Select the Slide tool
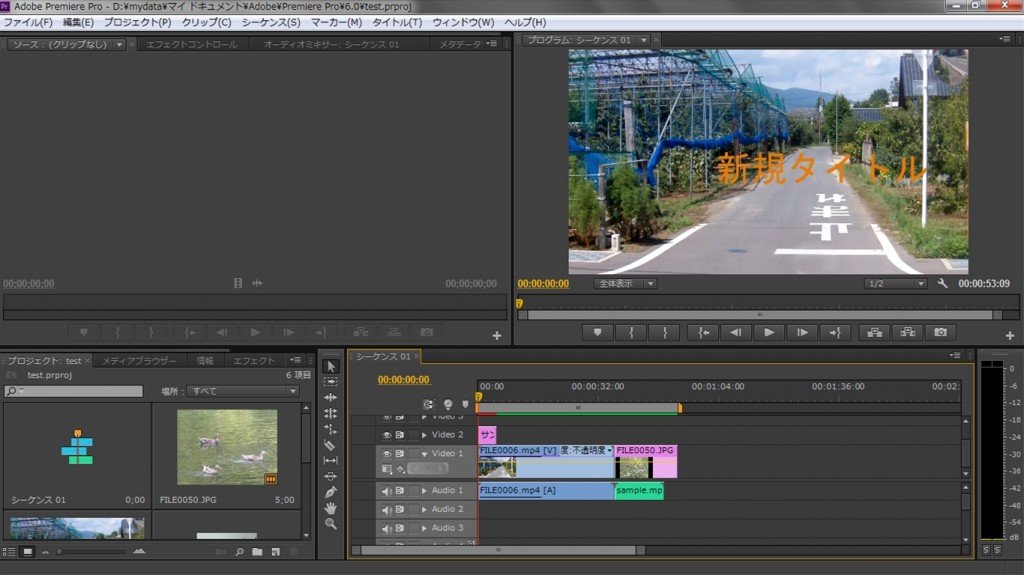Viewport: 1024px width, 575px height. tap(330, 476)
